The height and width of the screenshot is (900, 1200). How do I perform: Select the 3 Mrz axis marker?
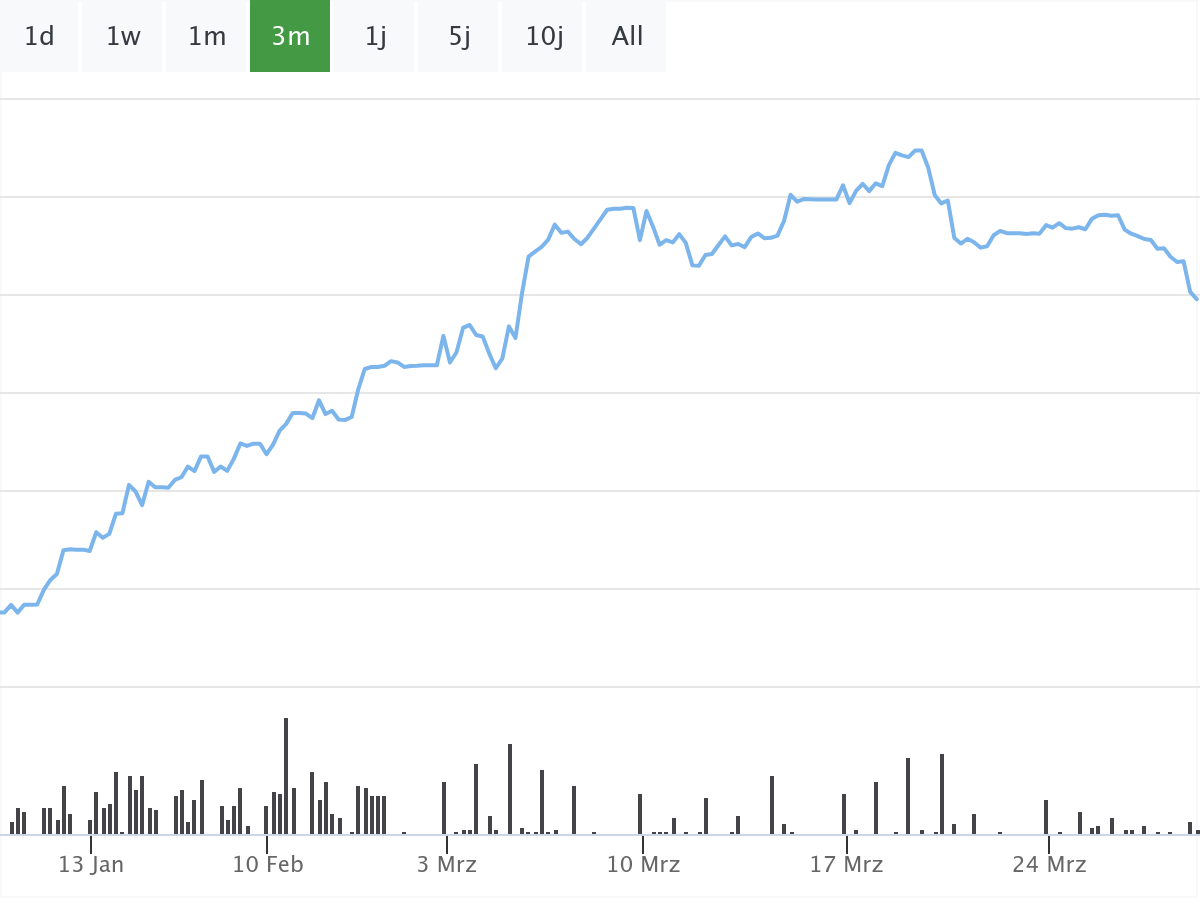click(446, 864)
